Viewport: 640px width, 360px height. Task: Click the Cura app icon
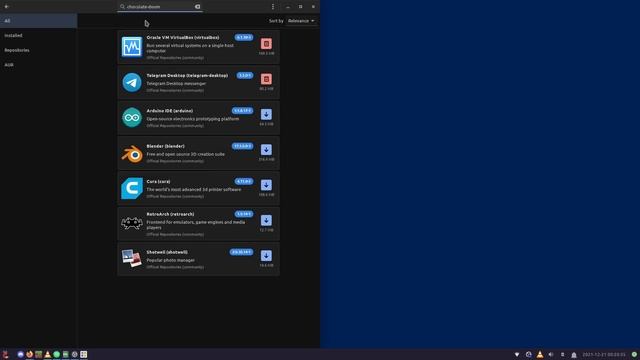(x=132, y=188)
